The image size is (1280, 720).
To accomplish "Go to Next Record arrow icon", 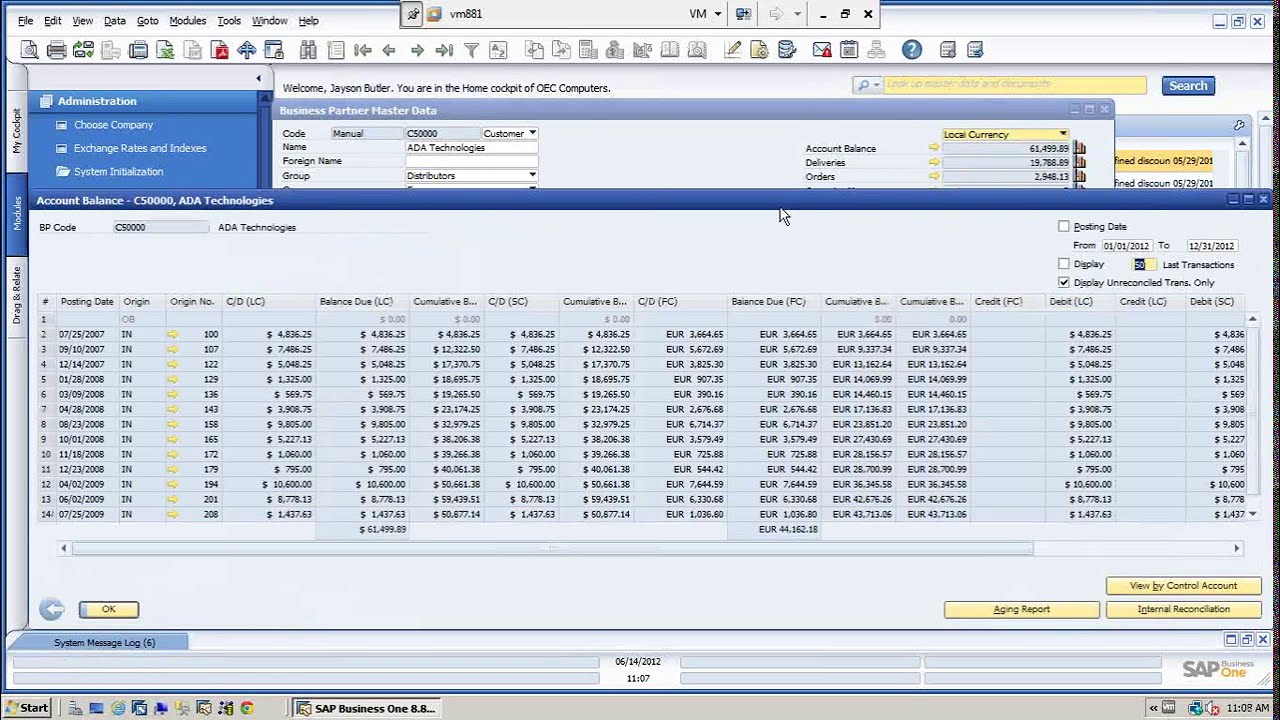I will (x=417, y=50).
